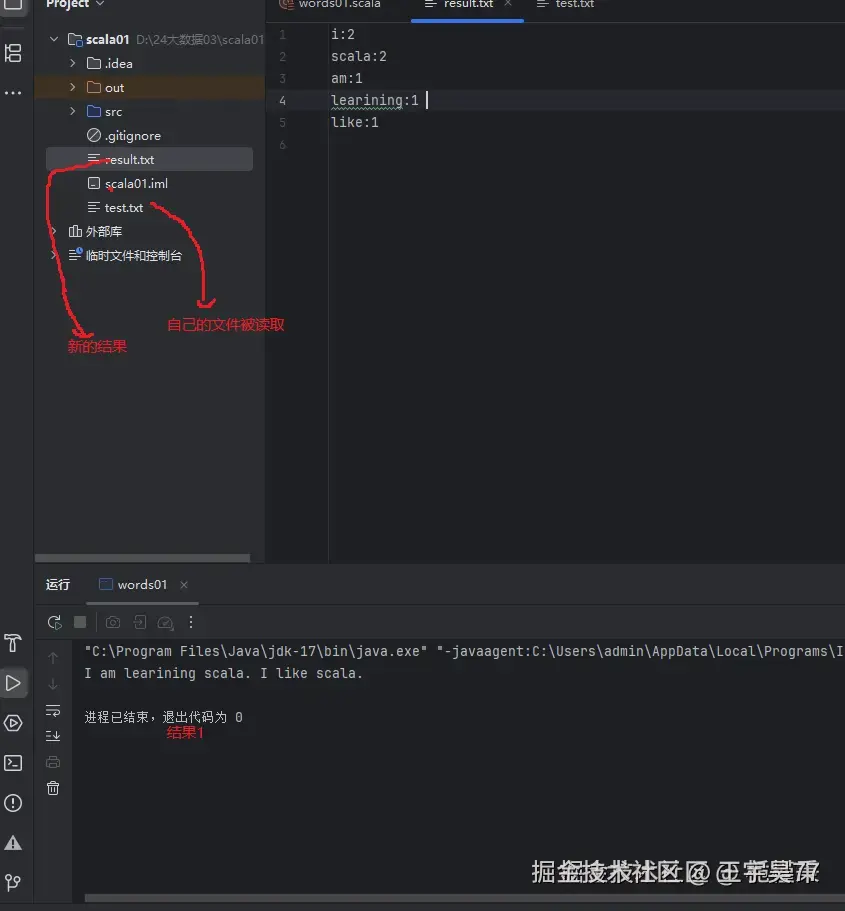Switch to the test.txt editor tab
This screenshot has width=845, height=911.
pyautogui.click(x=565, y=5)
